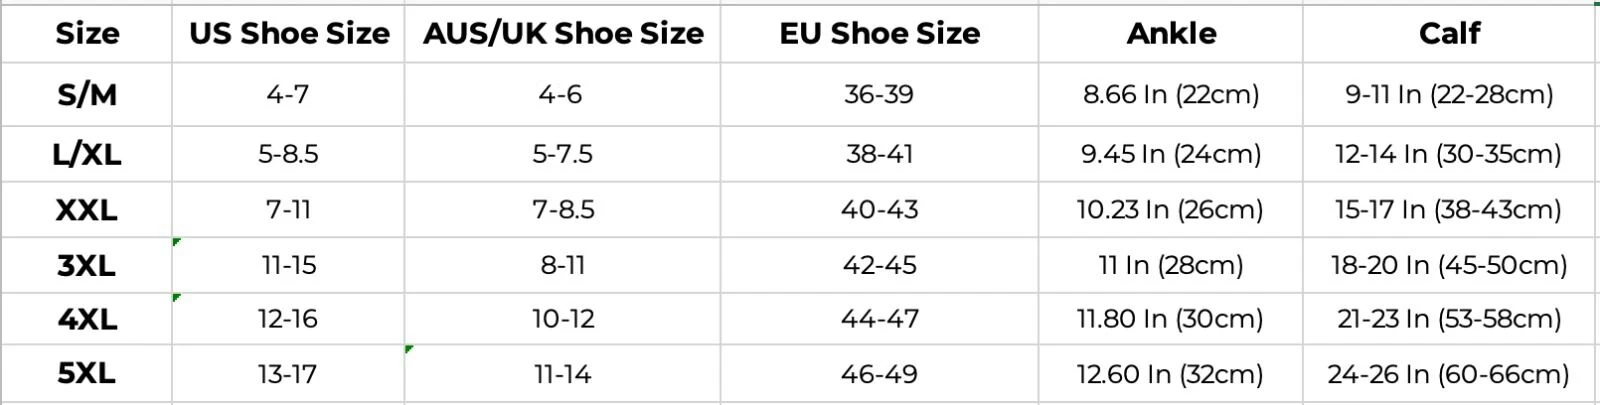1600x405 pixels.
Task: Click the cell containing 11-15 US size
Action: click(x=288, y=265)
